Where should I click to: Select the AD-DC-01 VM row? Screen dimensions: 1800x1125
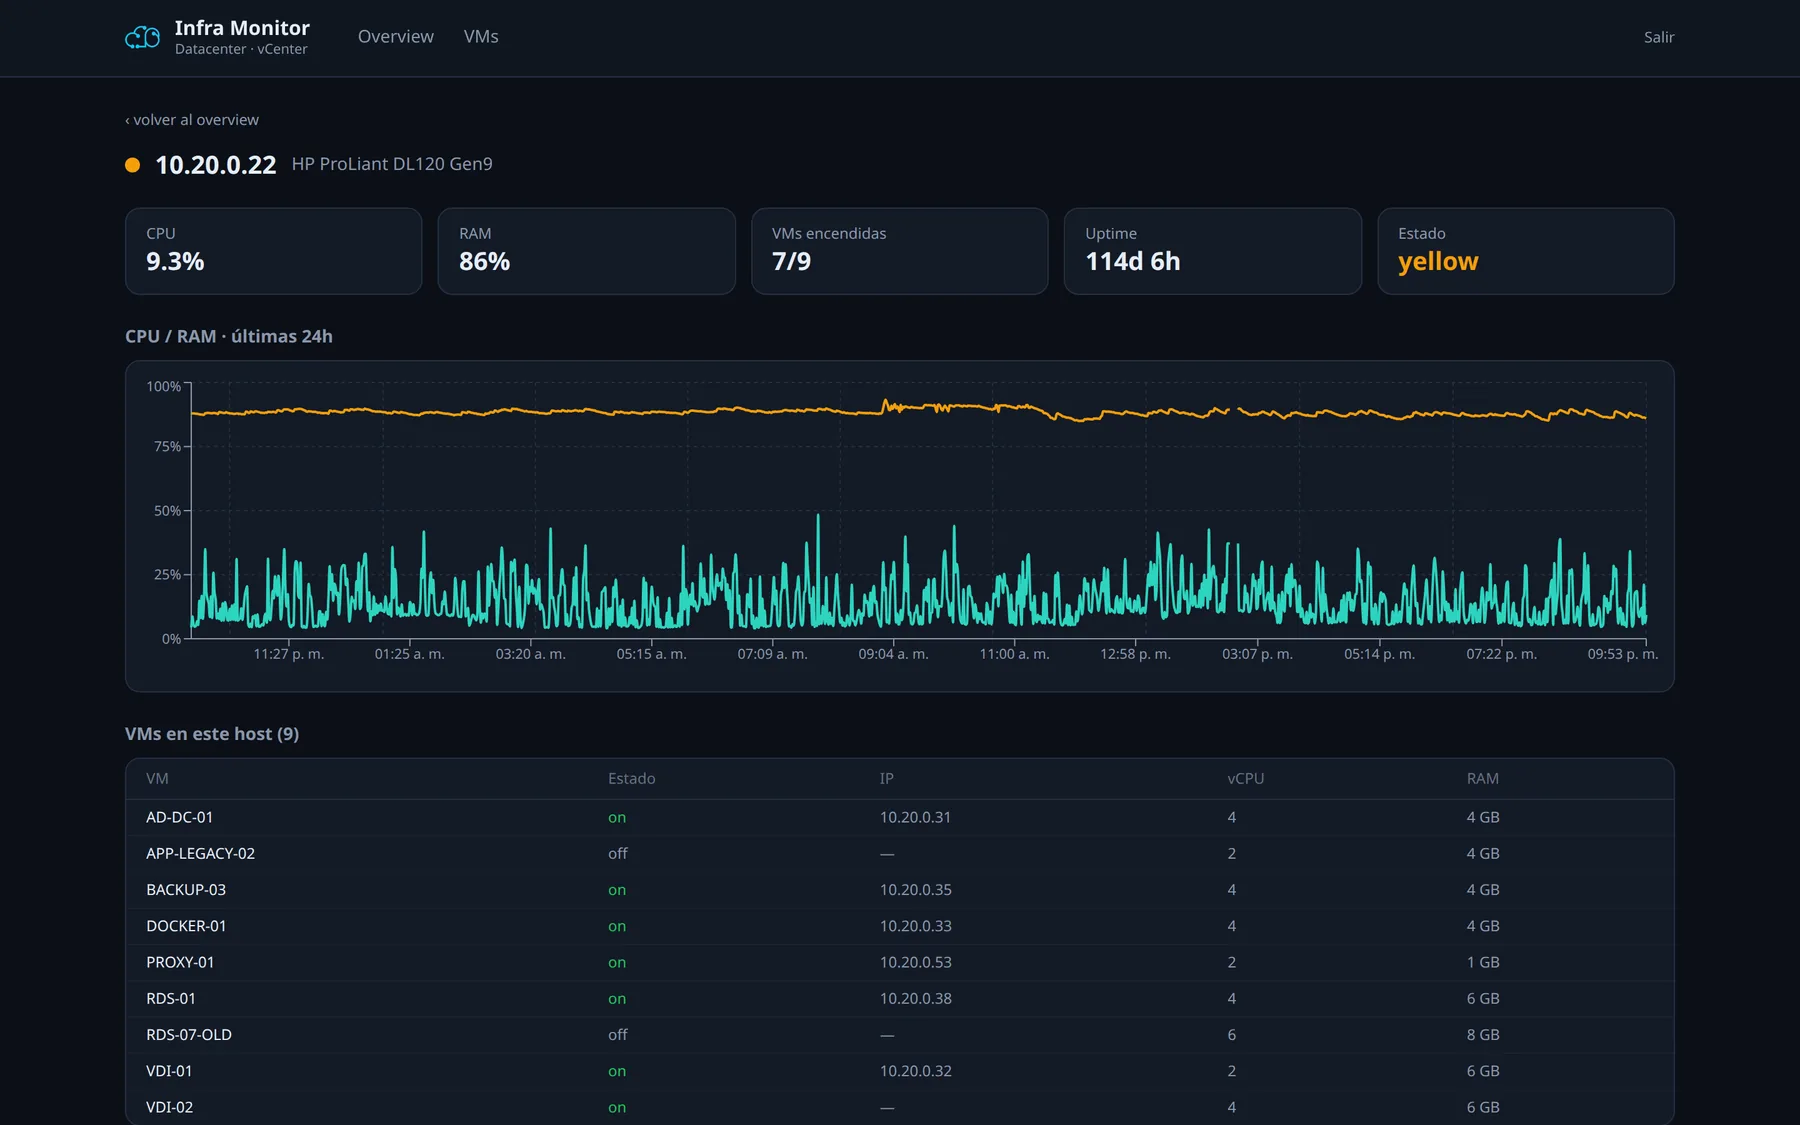click(x=899, y=818)
